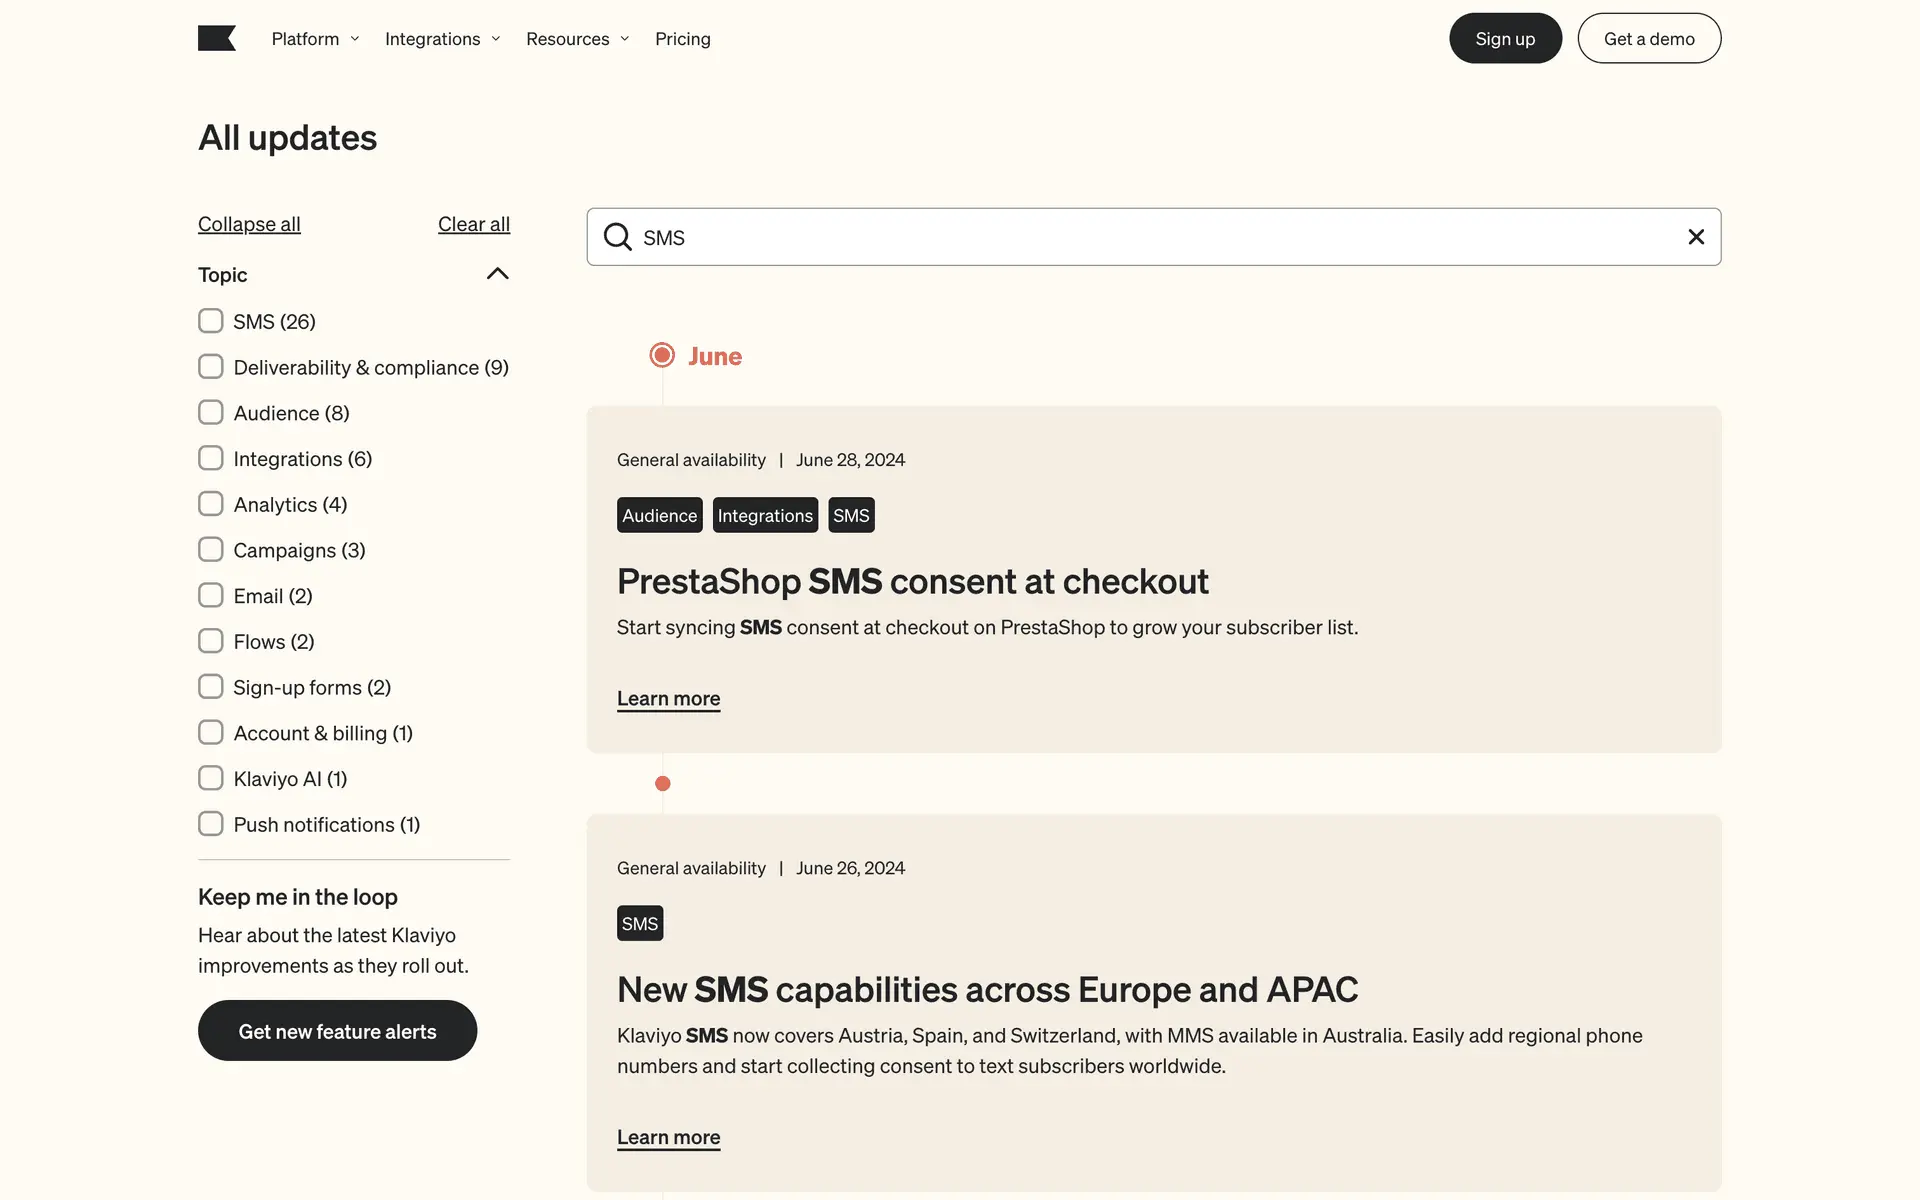Click the Integrations tag on PrestaShop update
Image resolution: width=1920 pixels, height=1200 pixels.
click(x=765, y=515)
